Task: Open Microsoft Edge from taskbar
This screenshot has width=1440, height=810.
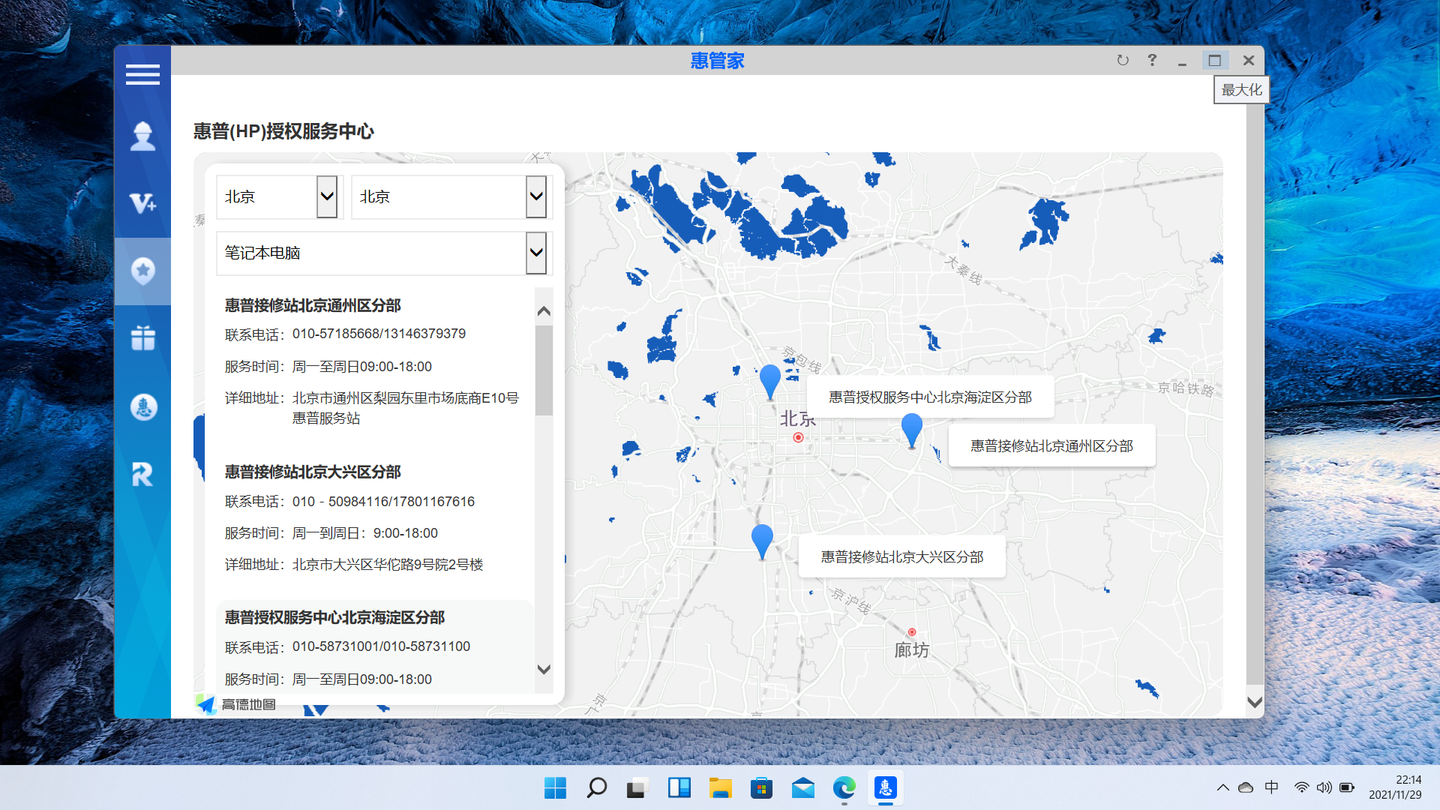Action: 844,788
